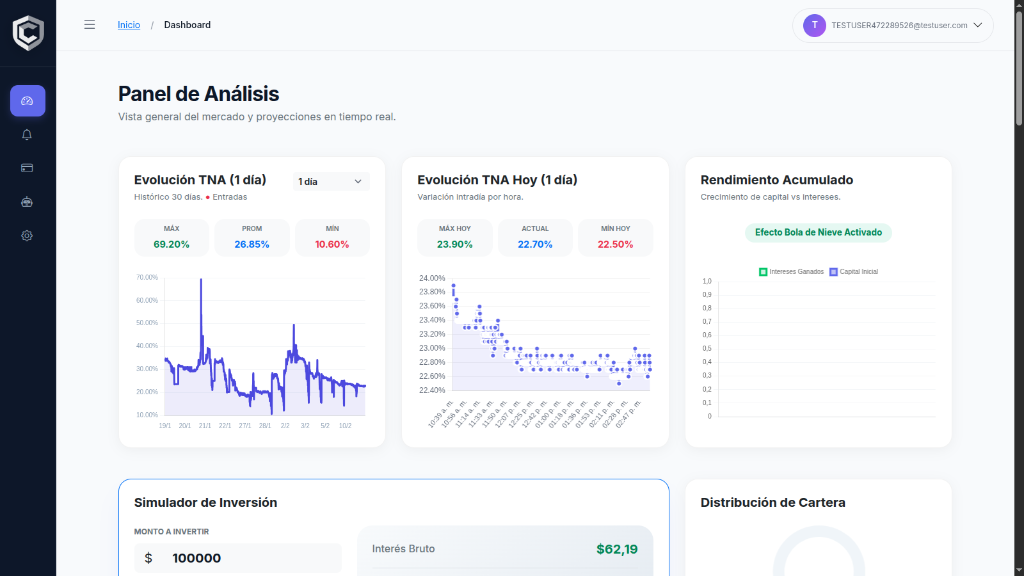
Task: Open the settings gear icon
Action: [27, 235]
